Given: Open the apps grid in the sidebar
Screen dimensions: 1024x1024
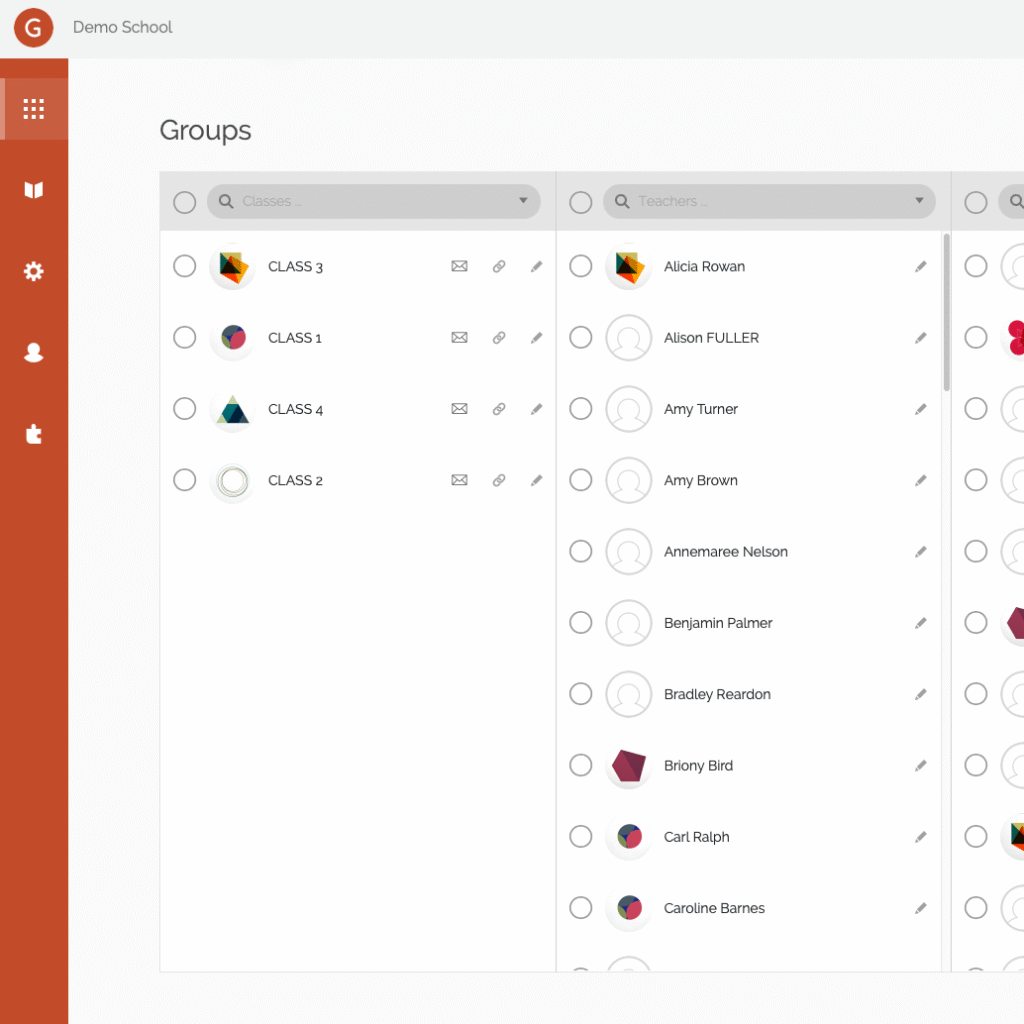Looking at the screenshot, I should (34, 108).
